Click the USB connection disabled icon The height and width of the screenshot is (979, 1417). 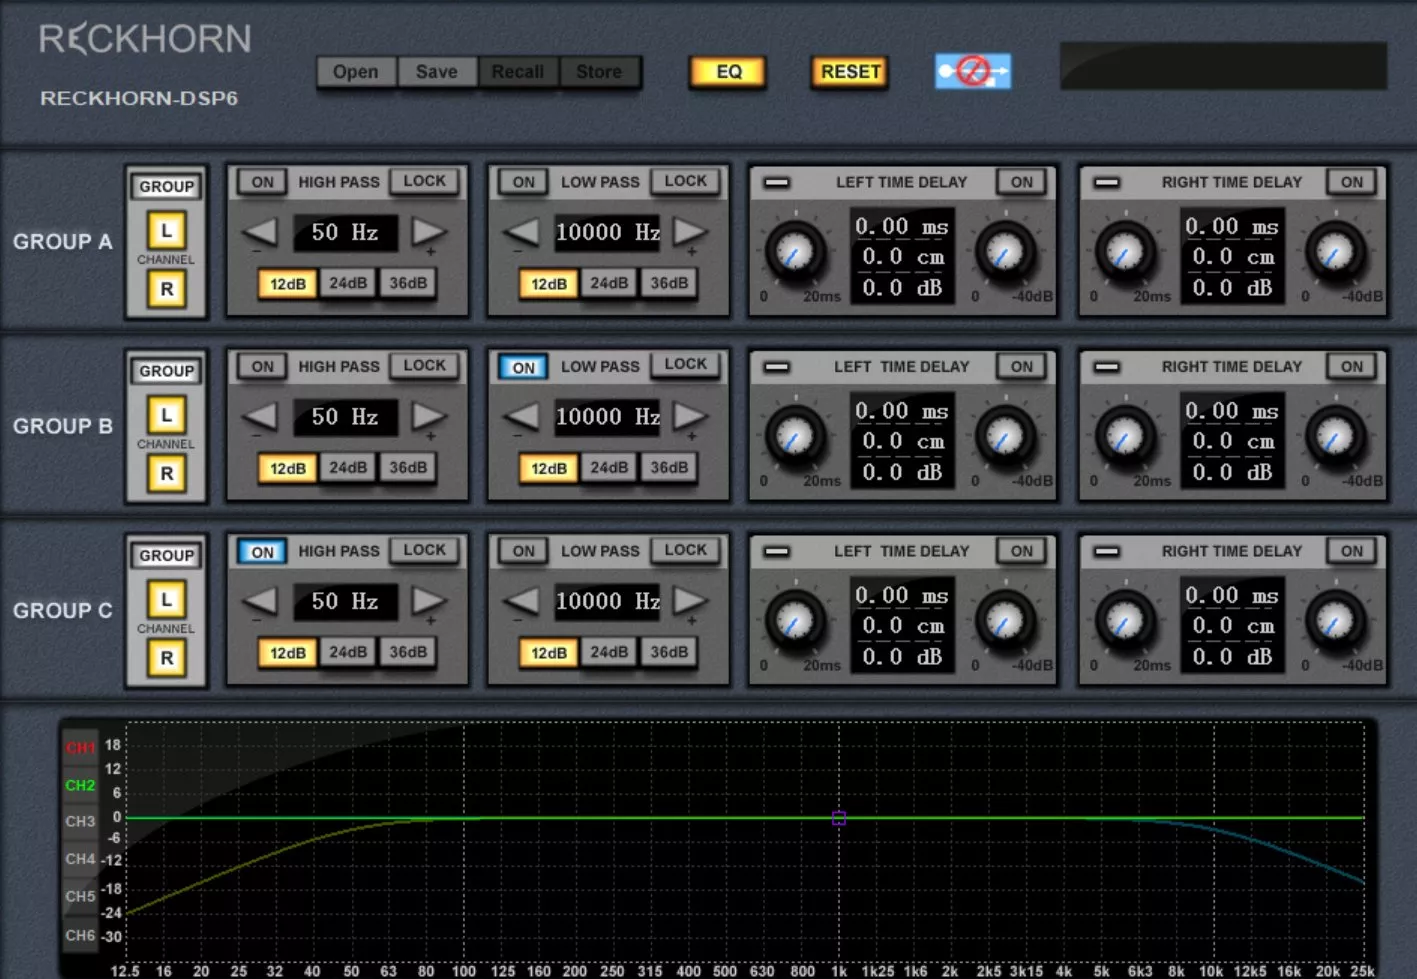(973, 71)
